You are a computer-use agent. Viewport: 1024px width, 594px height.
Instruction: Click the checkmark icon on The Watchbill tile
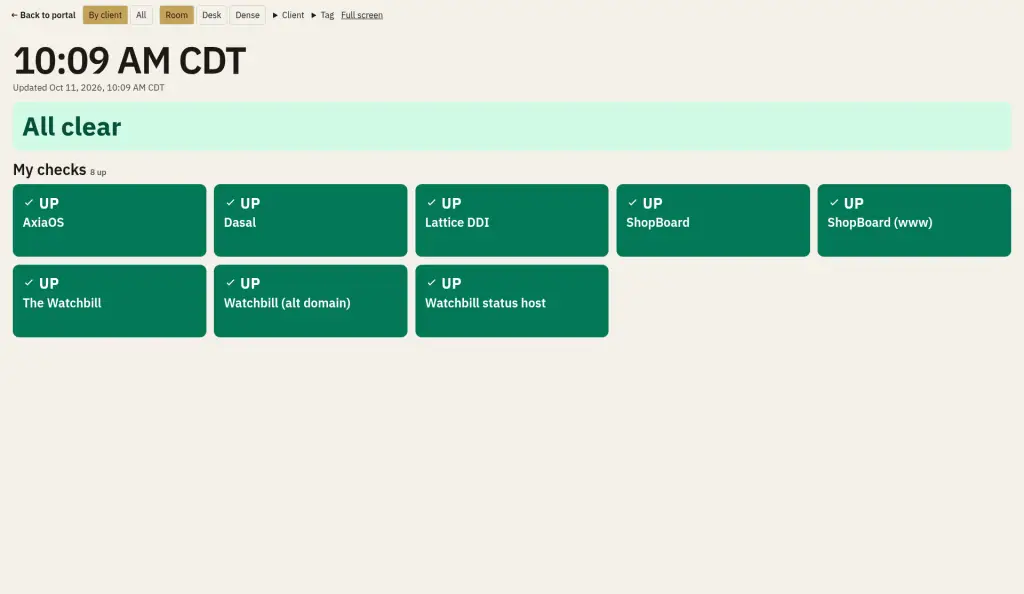click(29, 283)
